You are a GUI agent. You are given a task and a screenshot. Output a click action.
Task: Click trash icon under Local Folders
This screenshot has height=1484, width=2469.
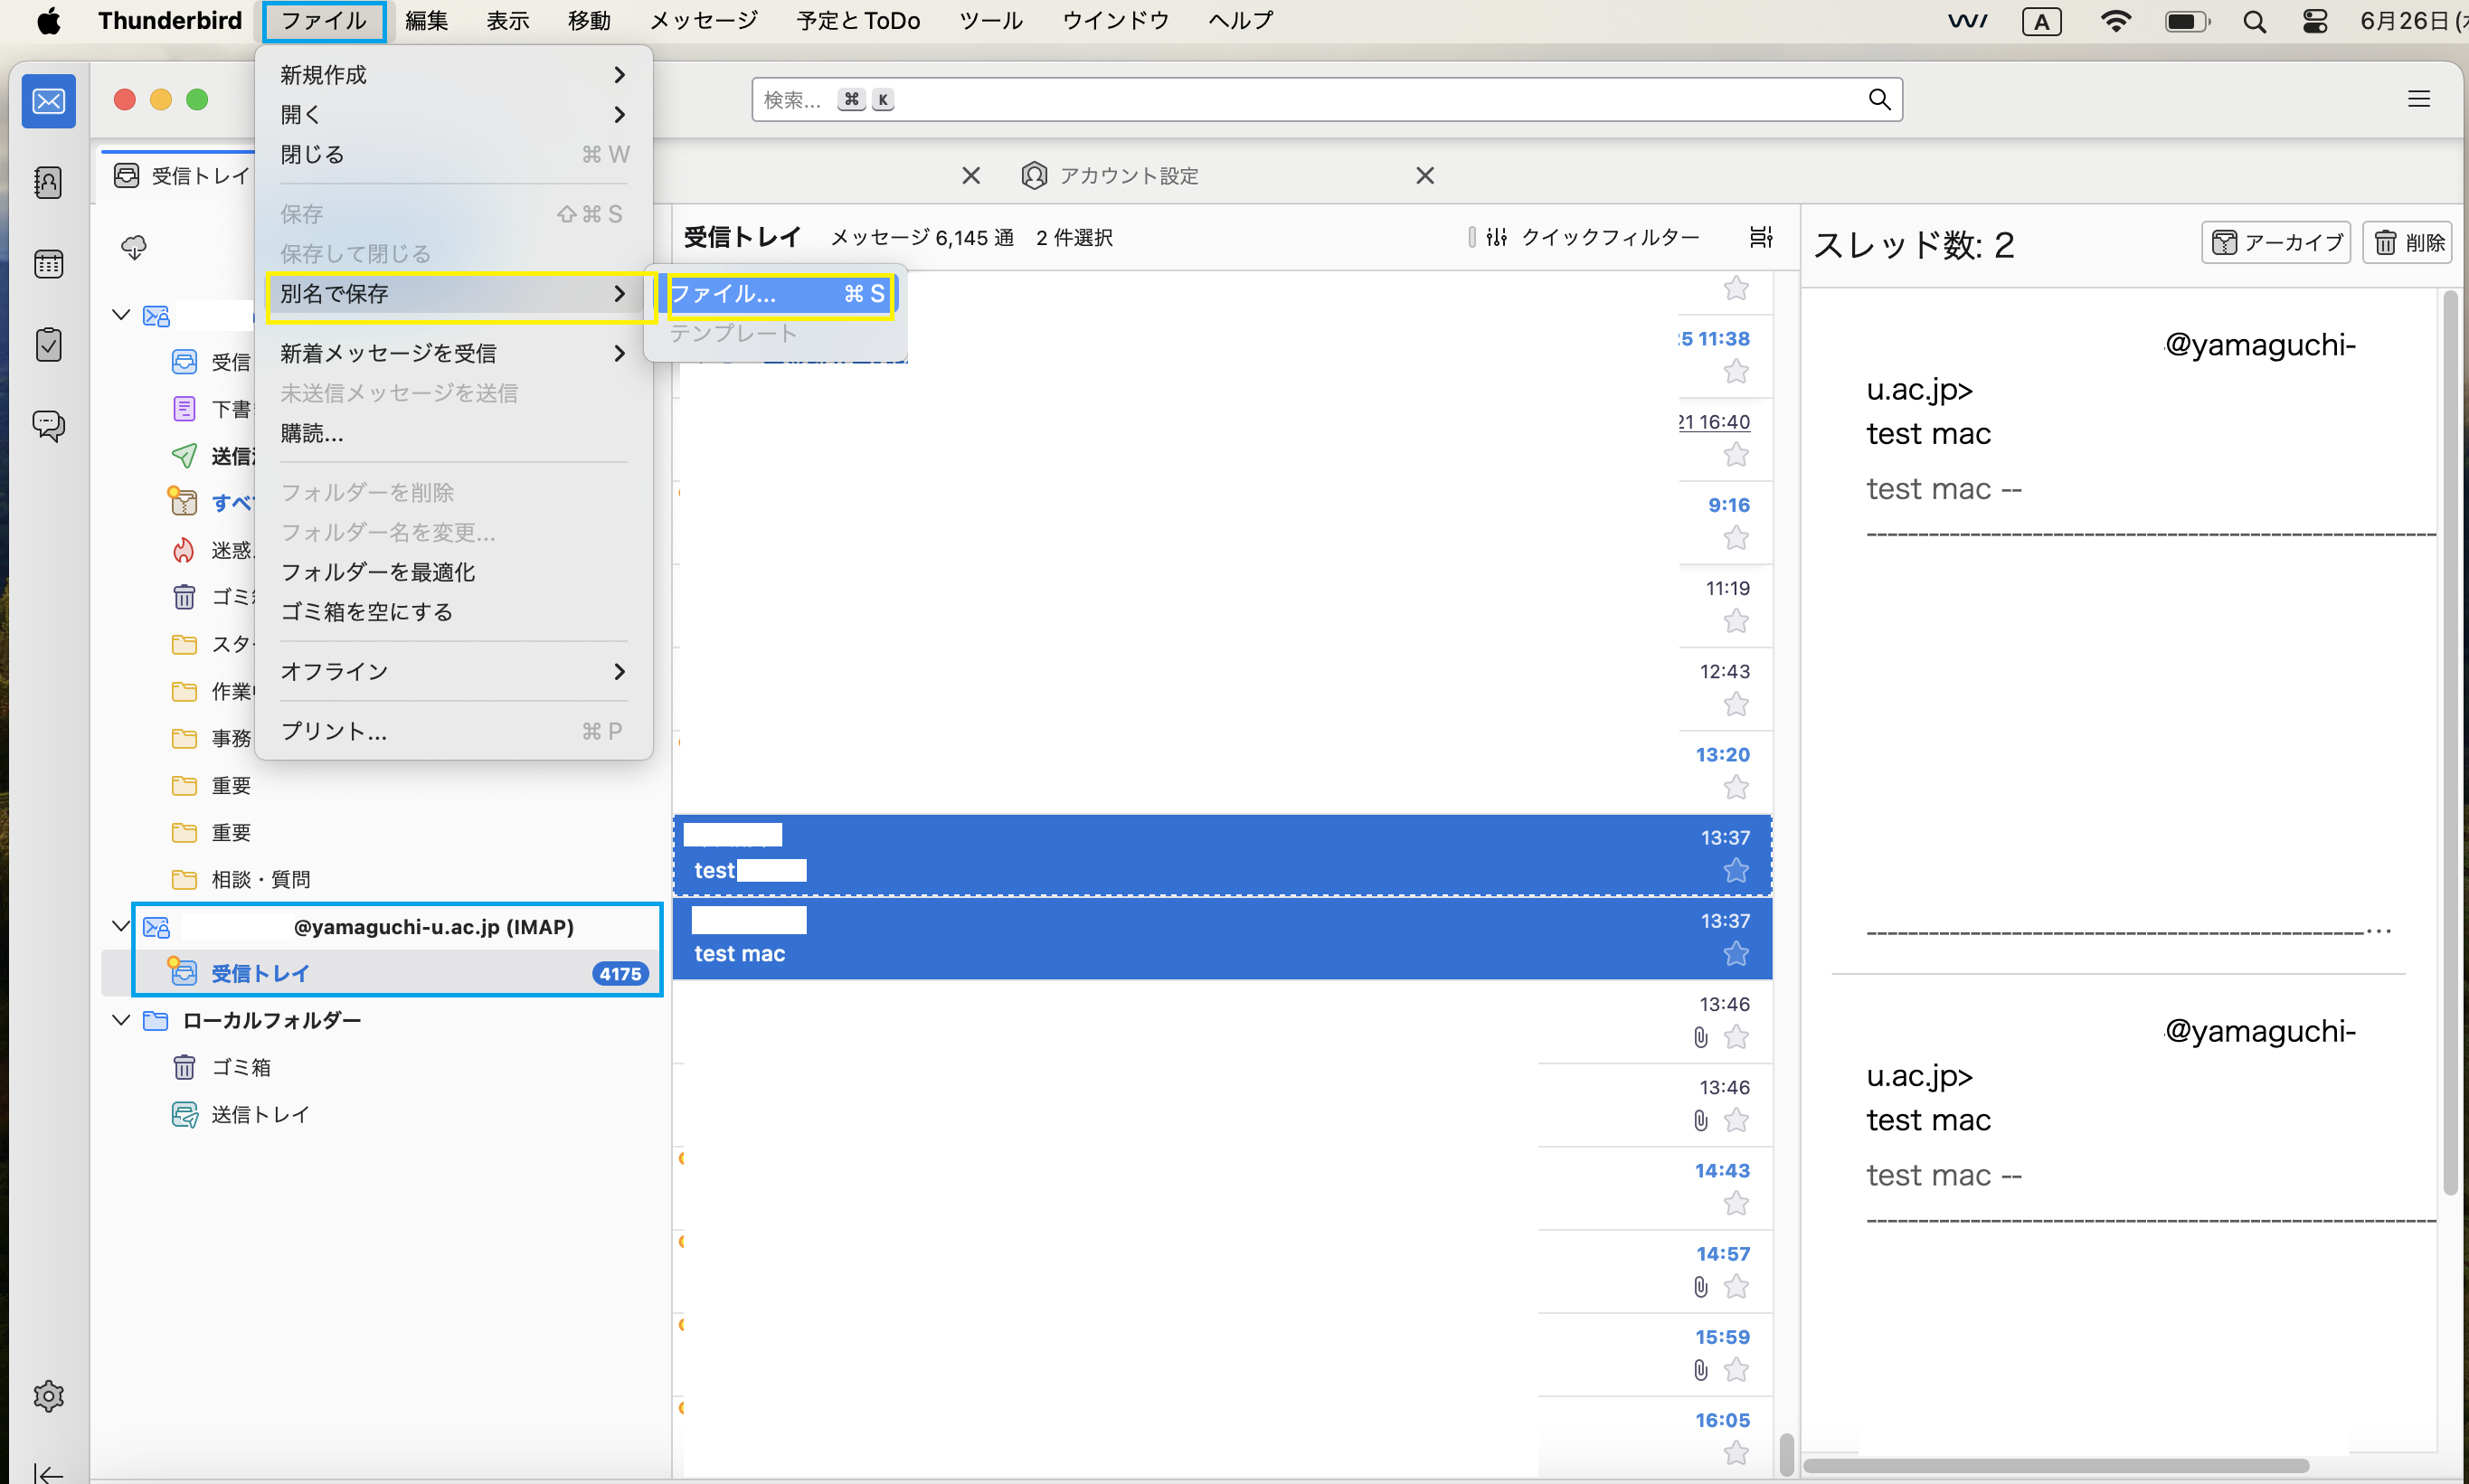point(184,1067)
